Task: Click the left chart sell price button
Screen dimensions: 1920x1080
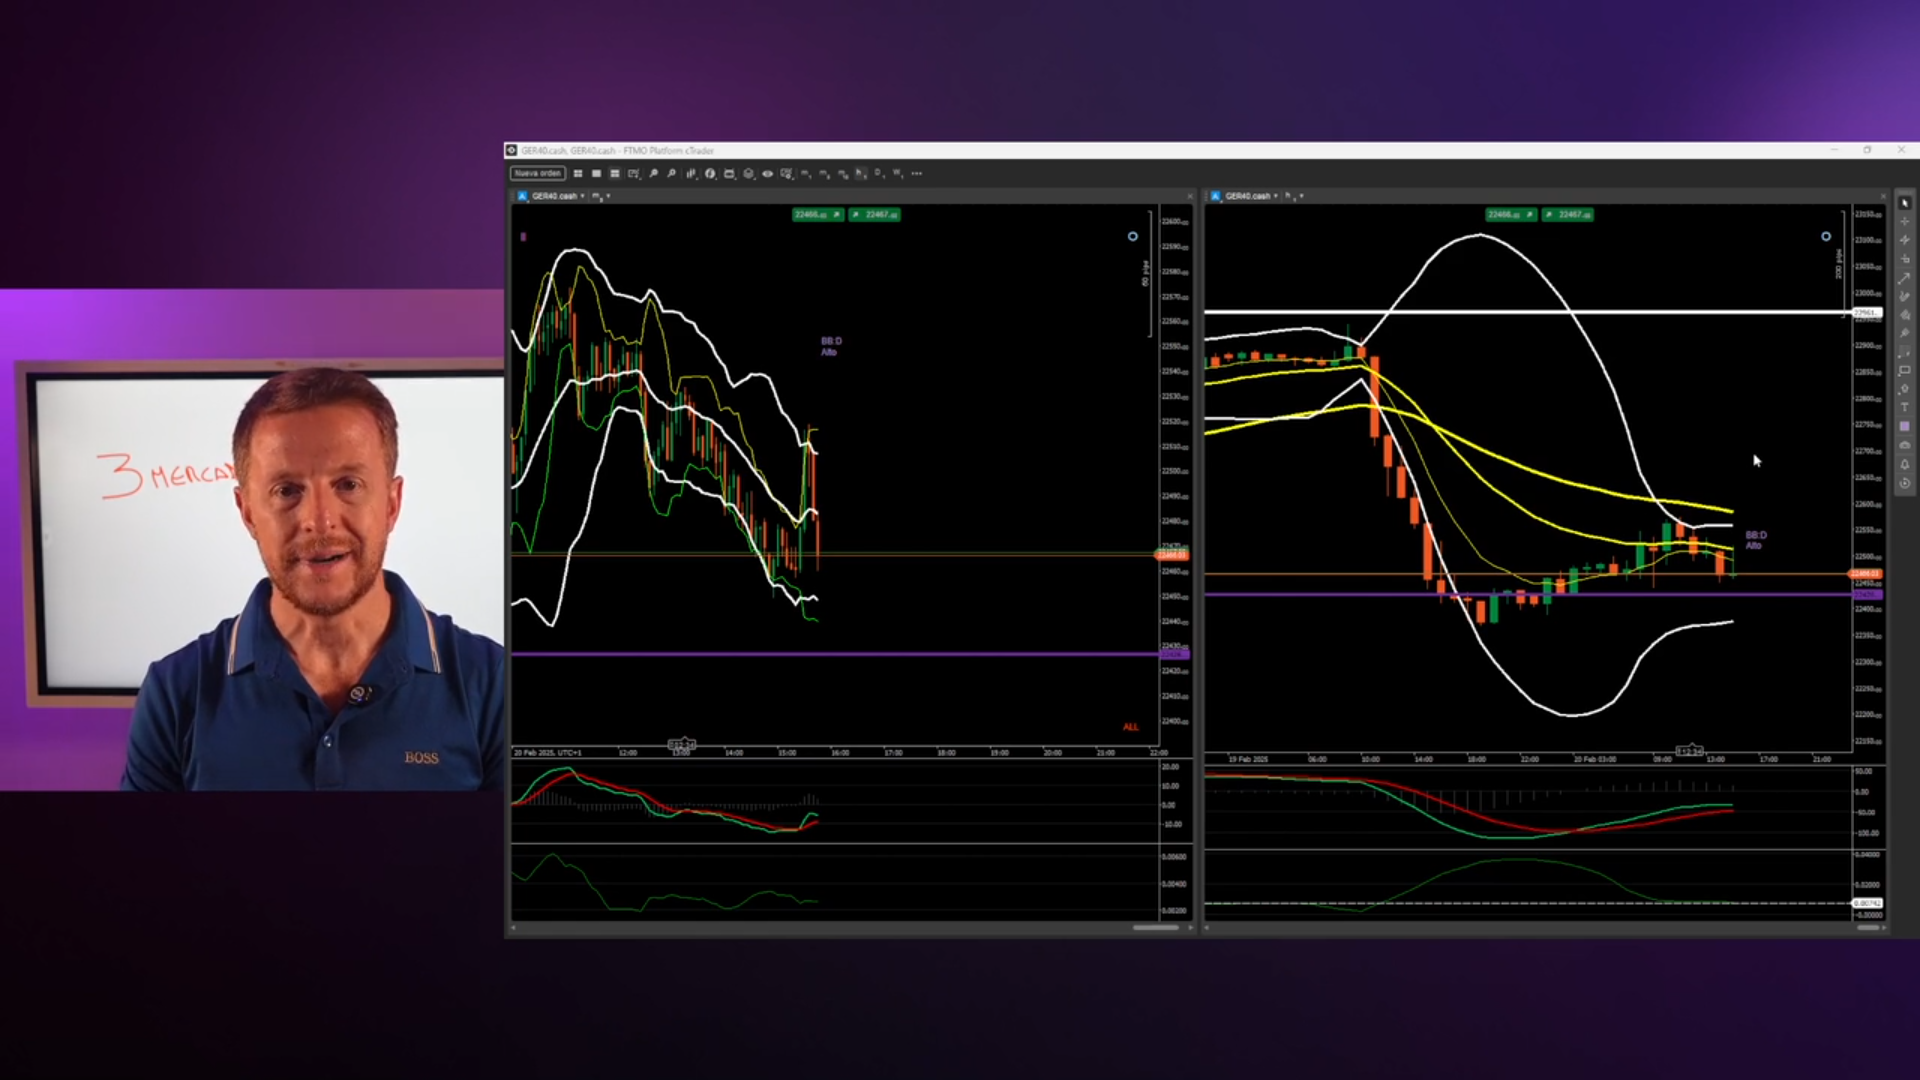Action: [818, 214]
